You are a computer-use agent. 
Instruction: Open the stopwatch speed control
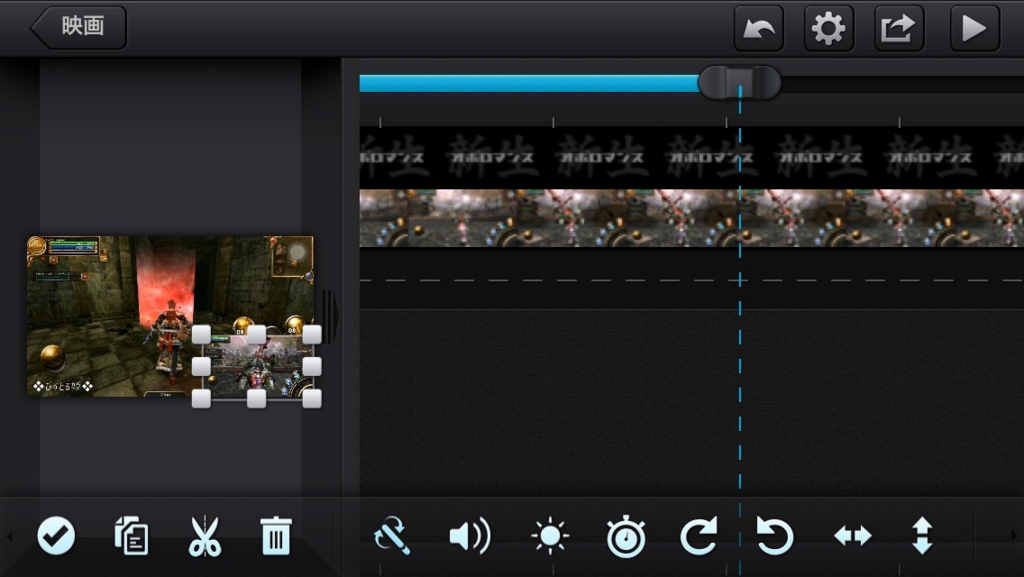pos(626,536)
